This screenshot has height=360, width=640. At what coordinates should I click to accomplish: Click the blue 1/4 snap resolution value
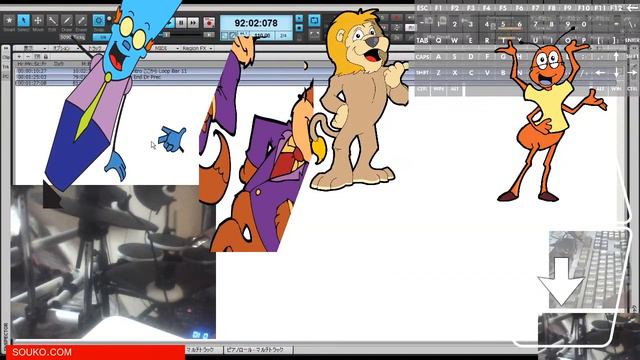pyautogui.click(x=102, y=37)
